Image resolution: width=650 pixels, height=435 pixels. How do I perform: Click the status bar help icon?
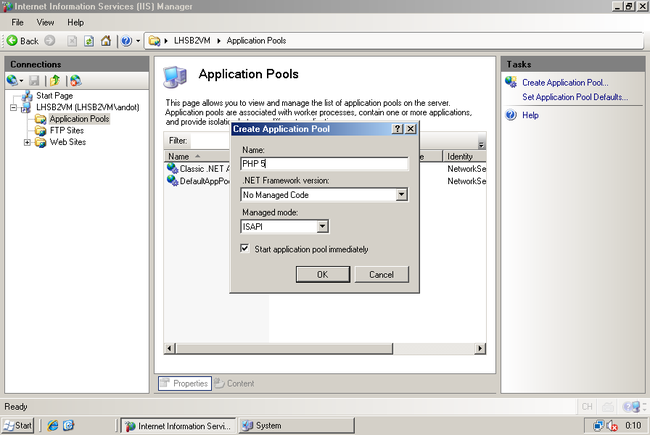pyautogui.click(x=632, y=407)
